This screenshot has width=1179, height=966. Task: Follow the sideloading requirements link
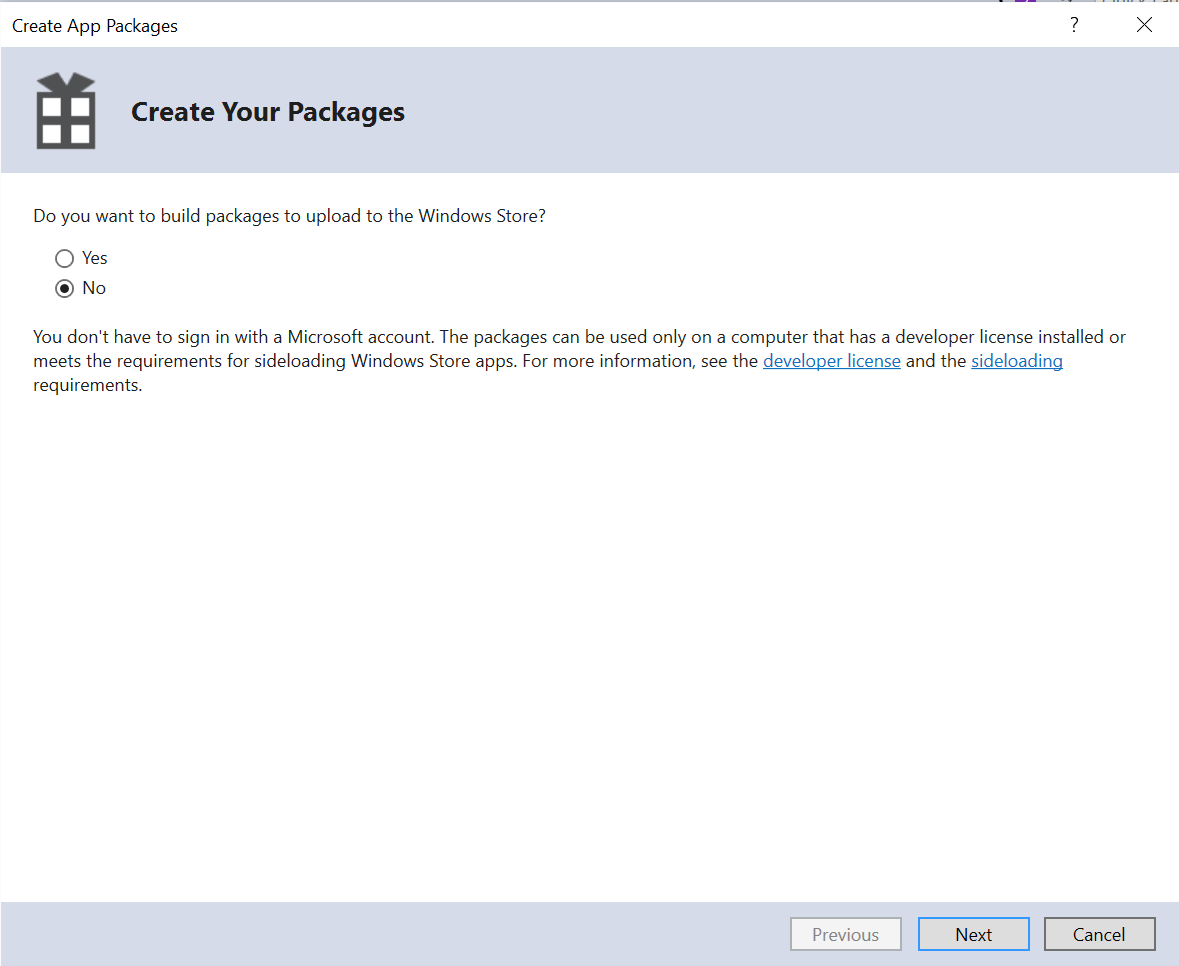point(1016,361)
